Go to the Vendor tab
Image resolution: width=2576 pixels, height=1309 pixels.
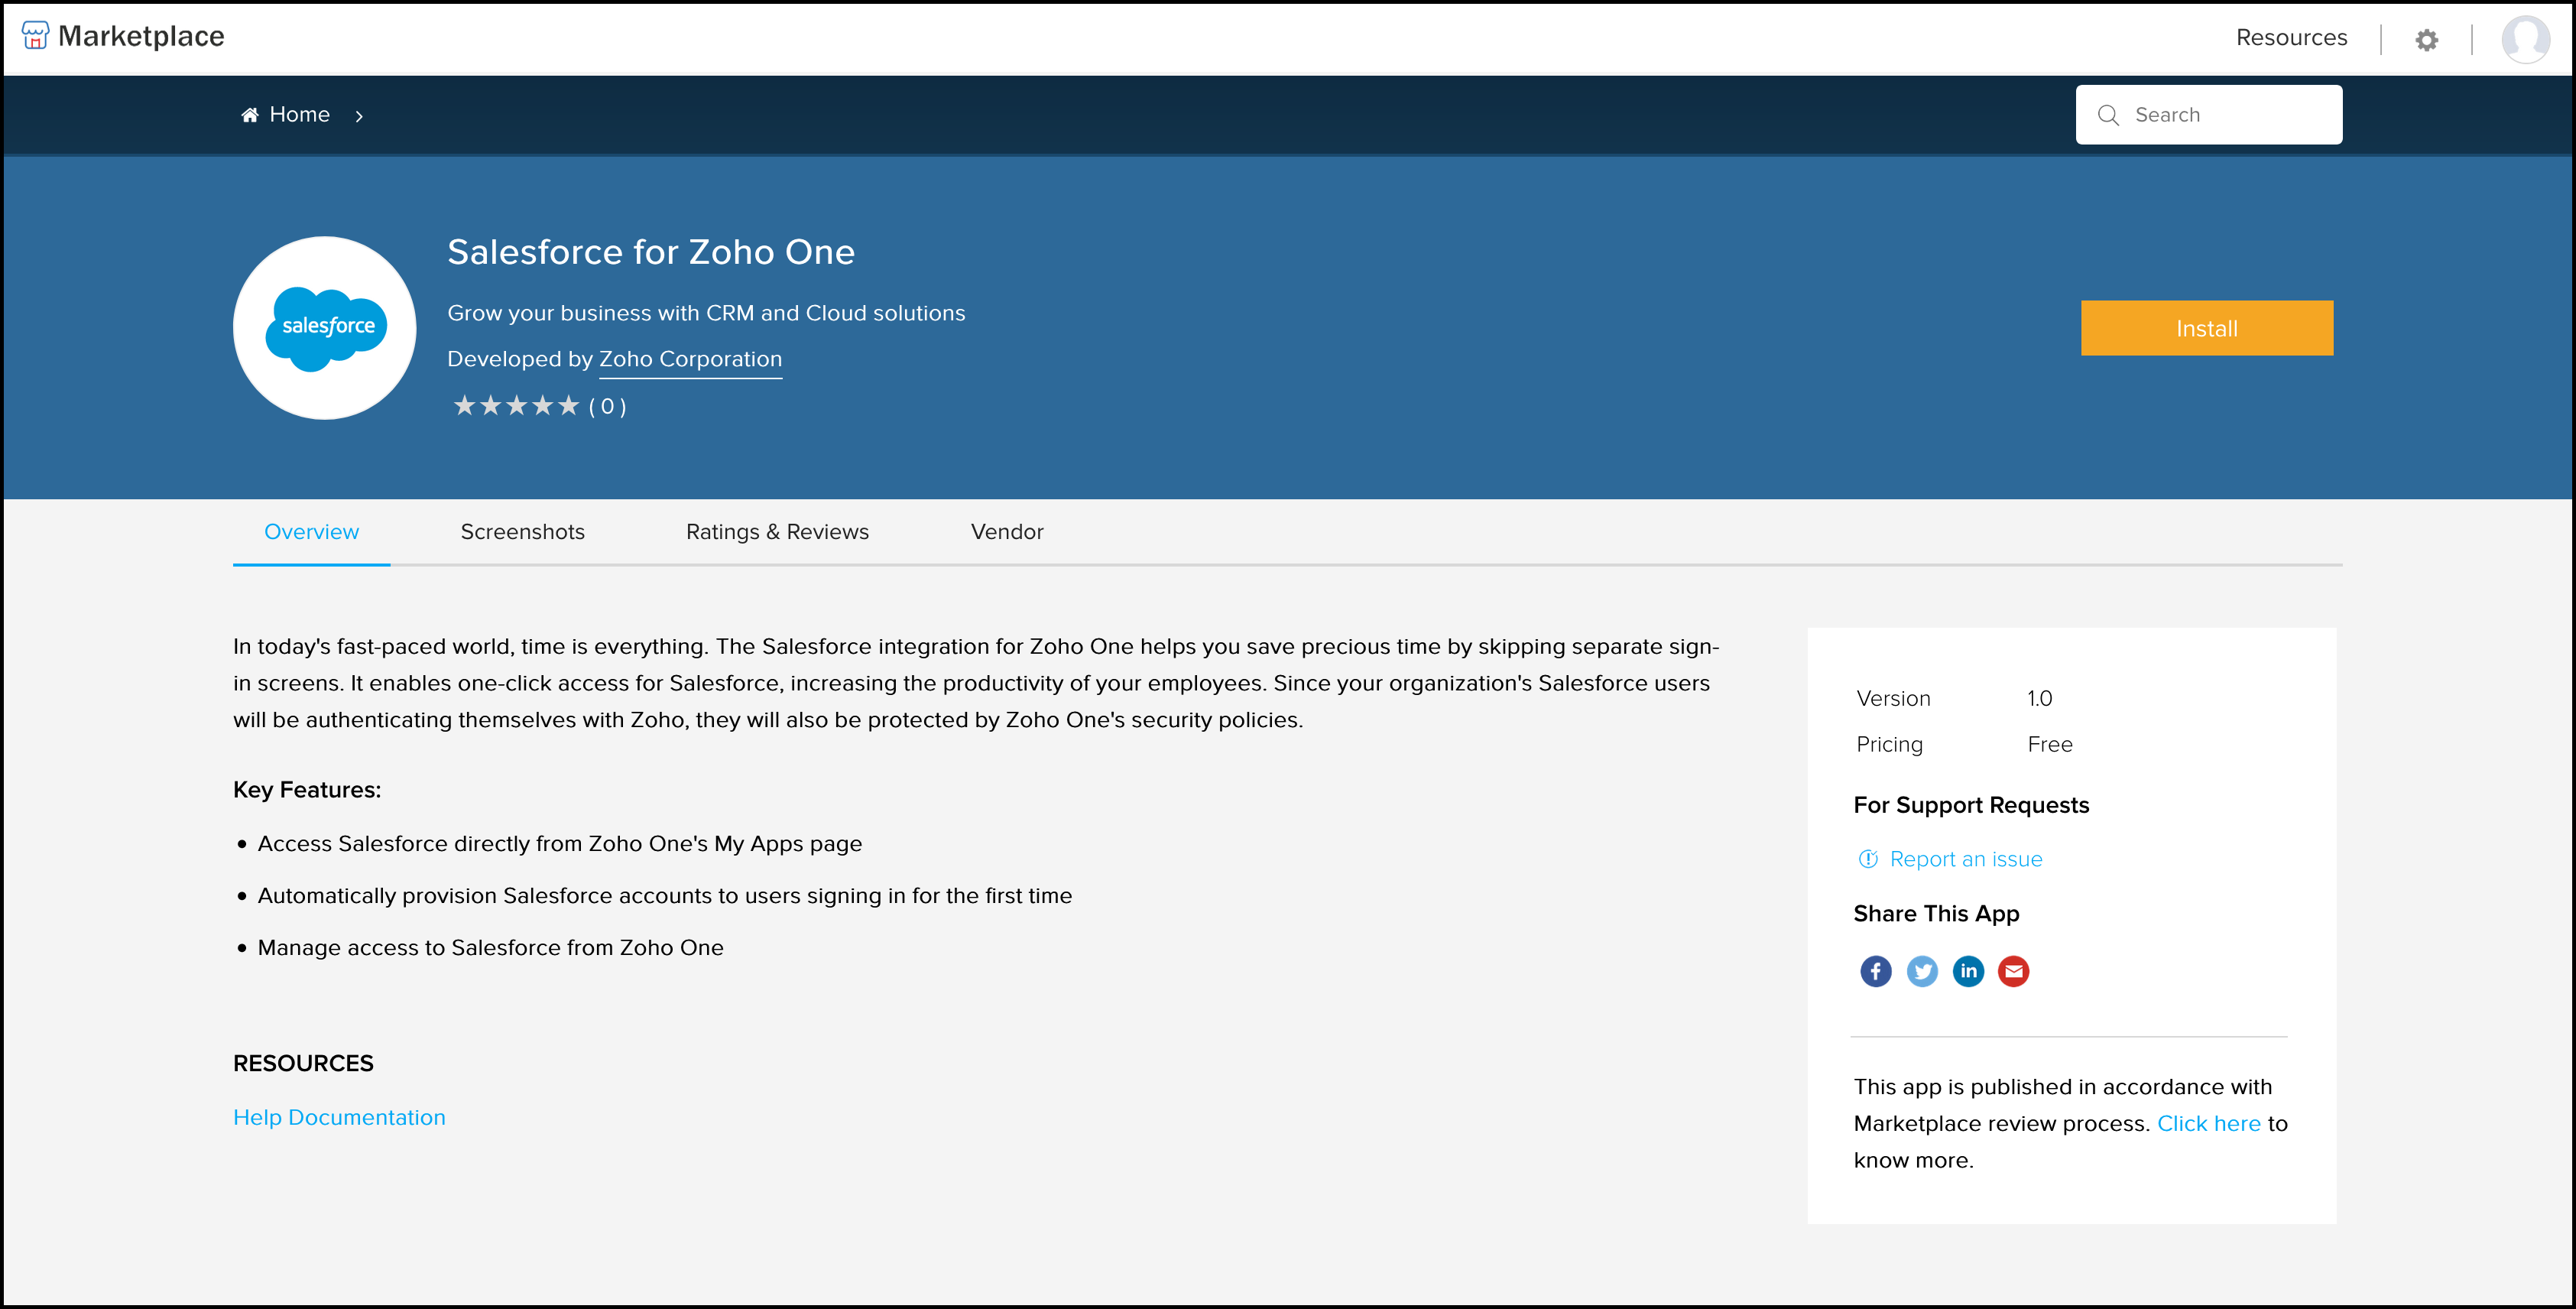1006,532
